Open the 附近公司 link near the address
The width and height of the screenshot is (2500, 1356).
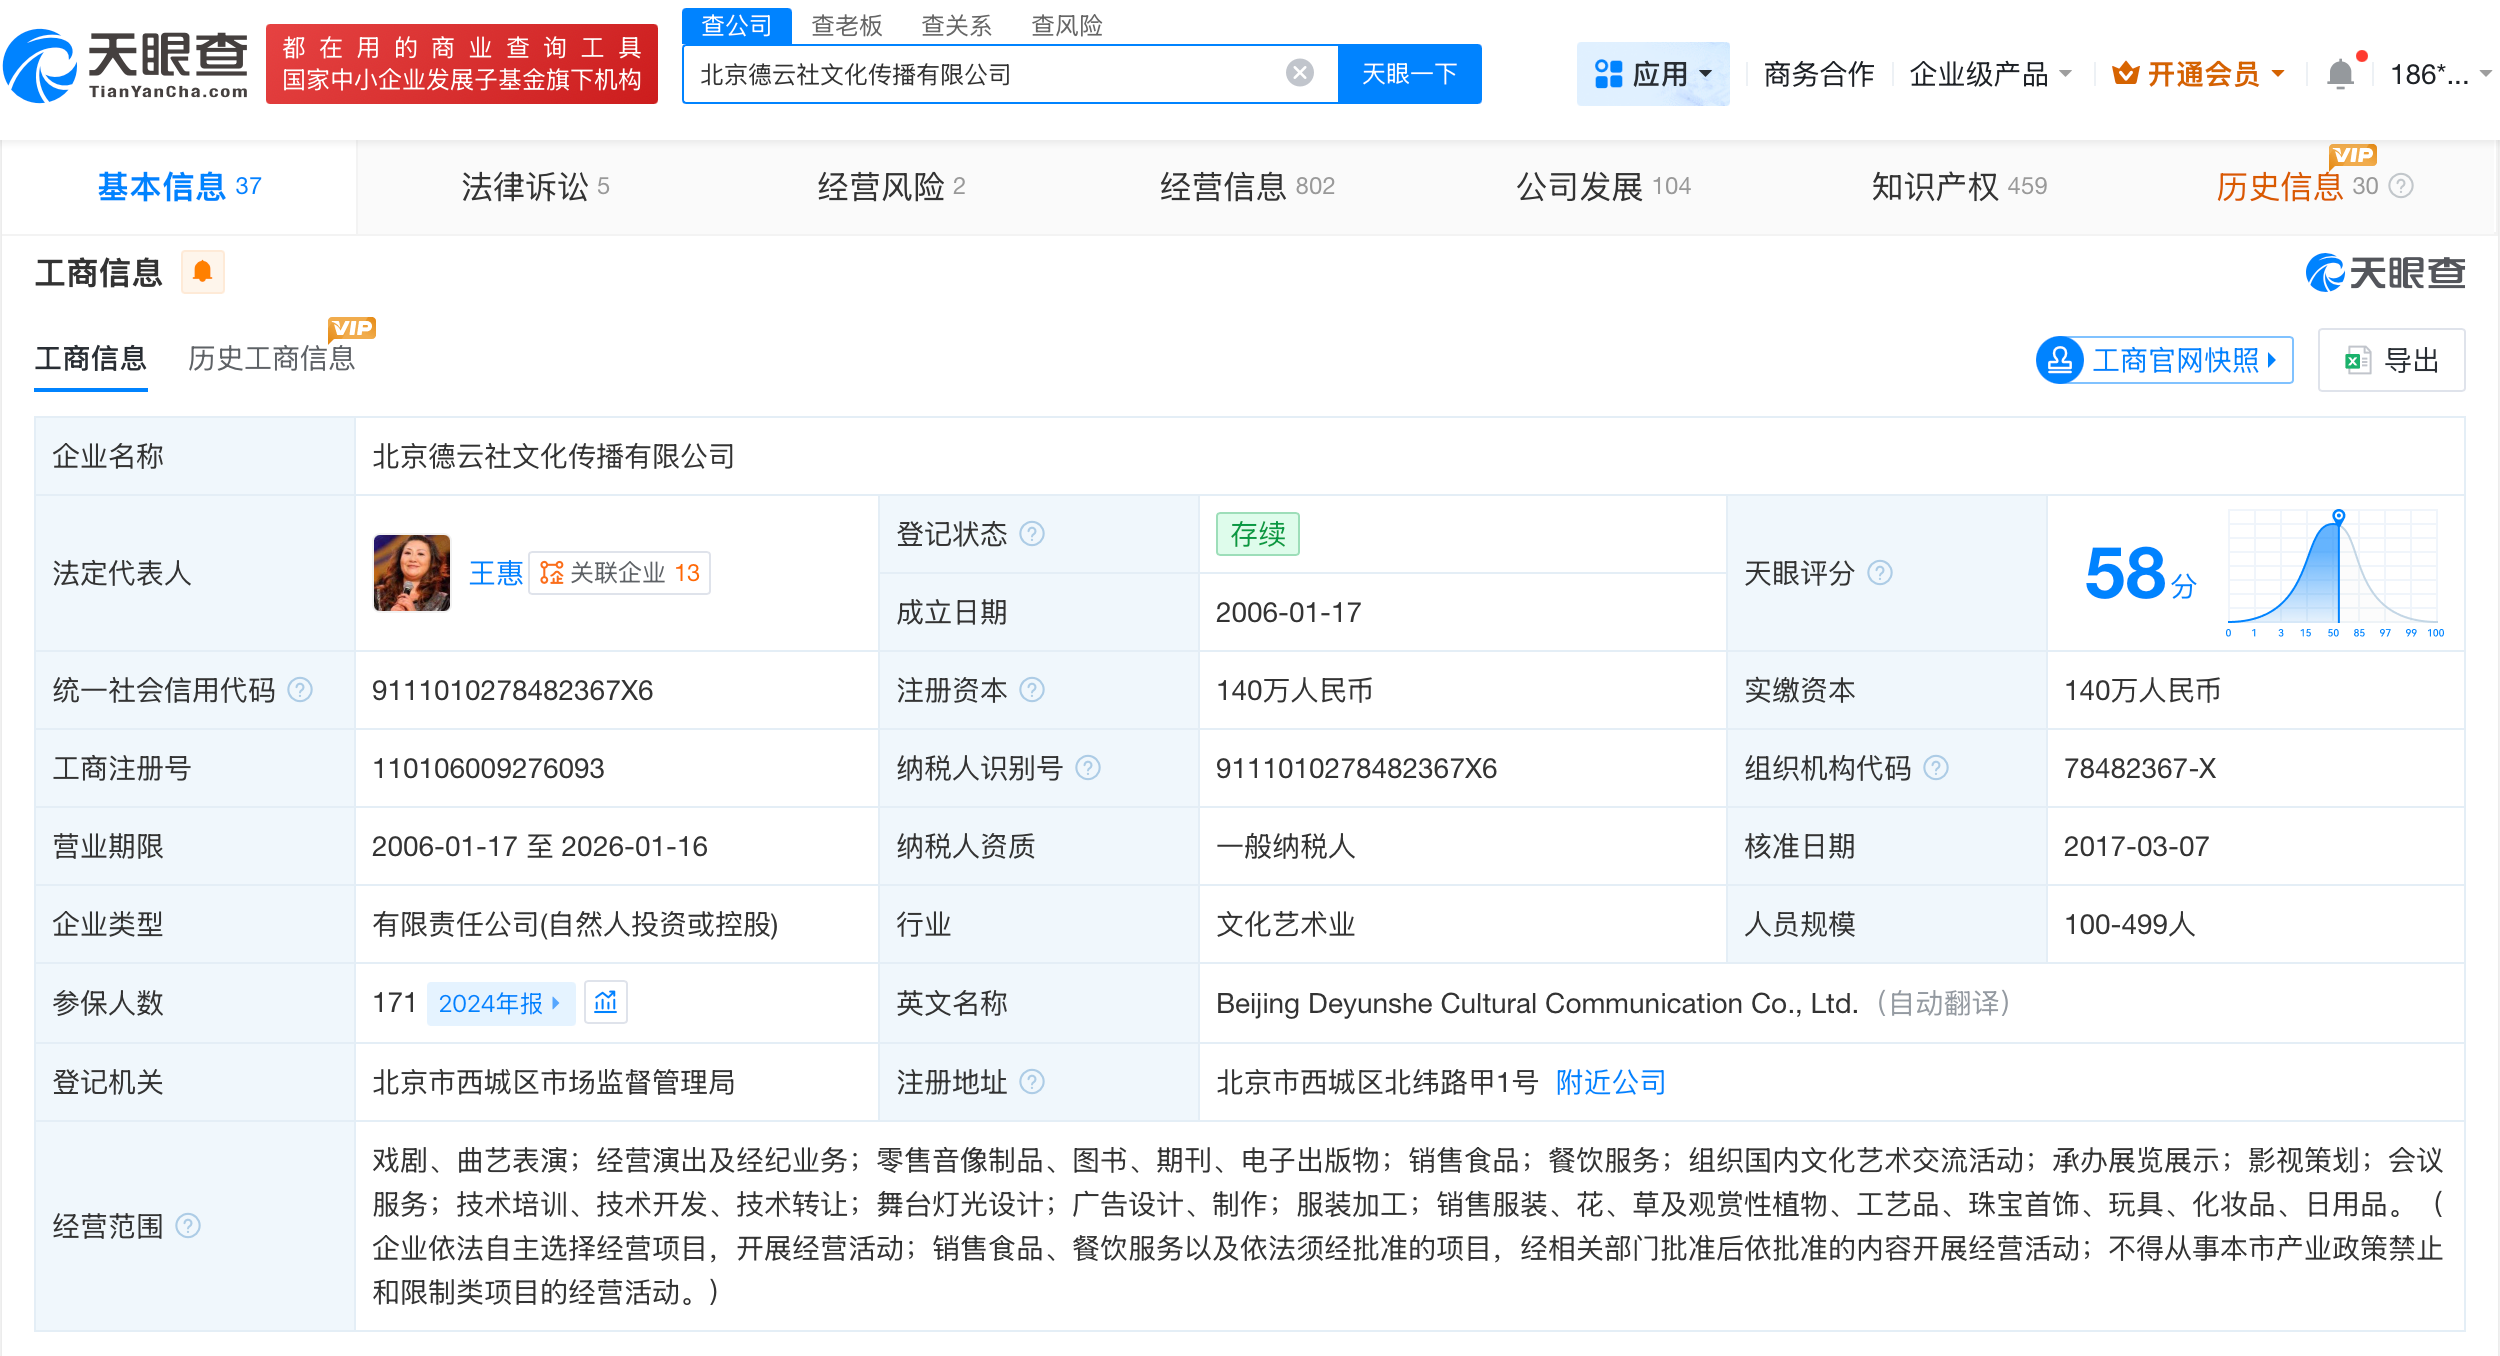tap(1609, 1082)
